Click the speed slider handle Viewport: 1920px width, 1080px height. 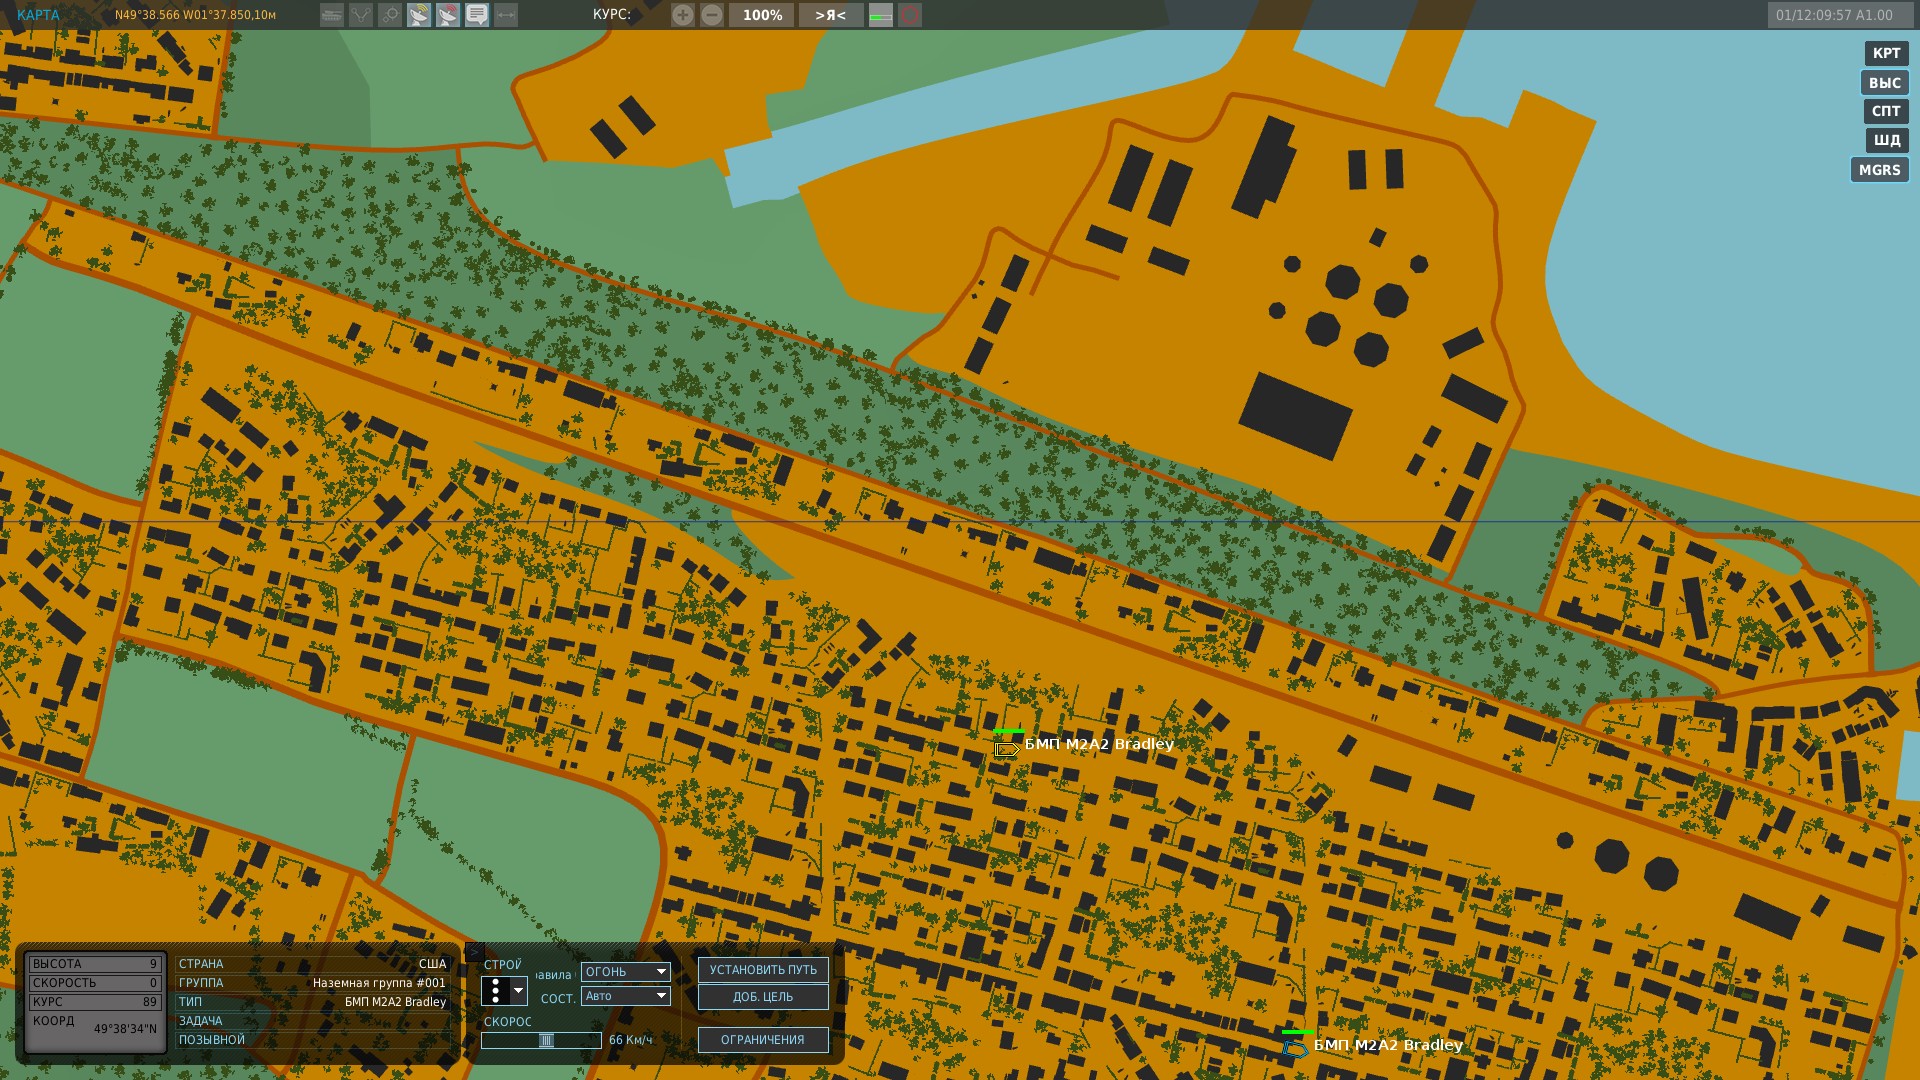[x=546, y=1040]
